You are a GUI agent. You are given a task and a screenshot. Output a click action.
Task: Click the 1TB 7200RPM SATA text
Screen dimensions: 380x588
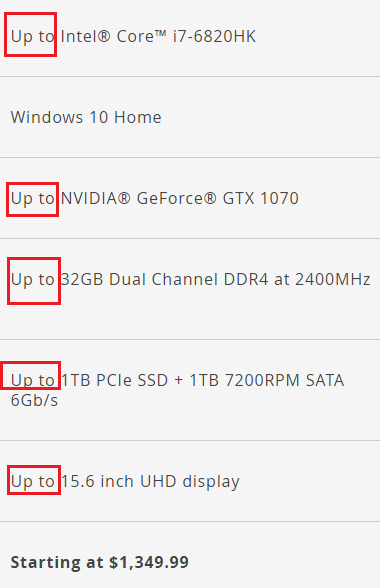(x=267, y=380)
